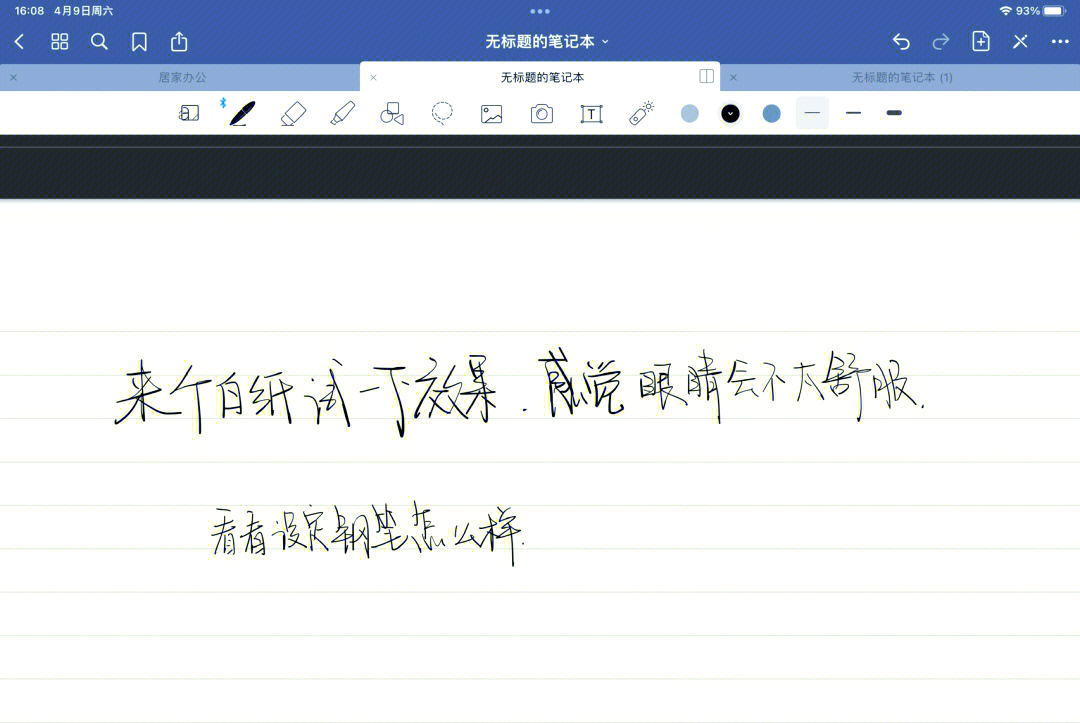Open the Shapes tool

pos(391,113)
